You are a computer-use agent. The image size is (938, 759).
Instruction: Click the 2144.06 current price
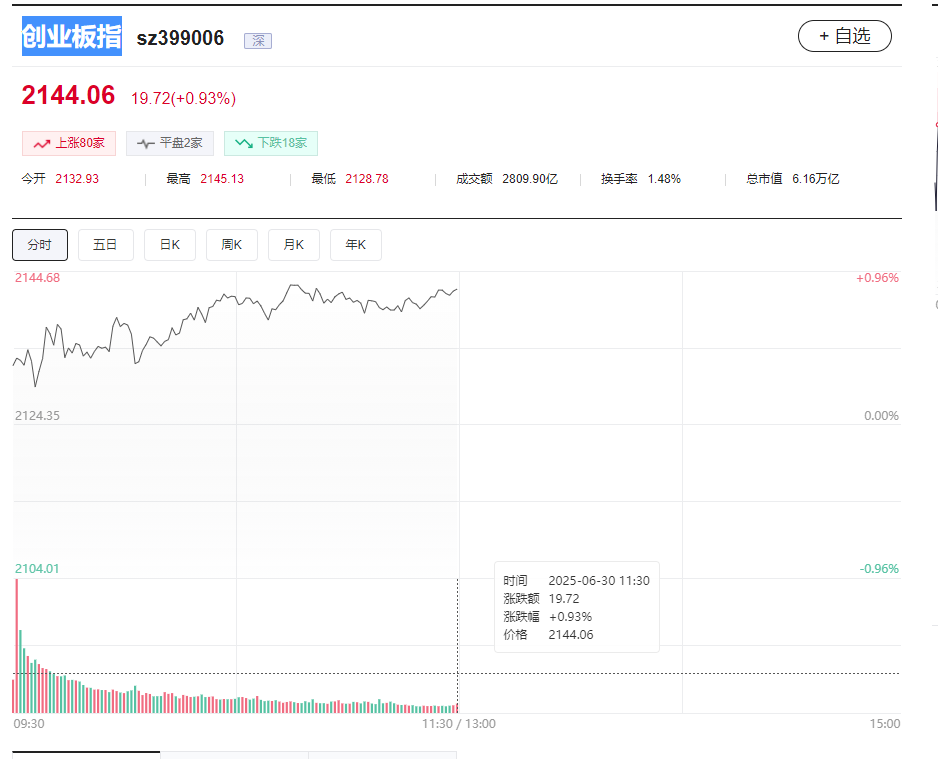[69, 96]
